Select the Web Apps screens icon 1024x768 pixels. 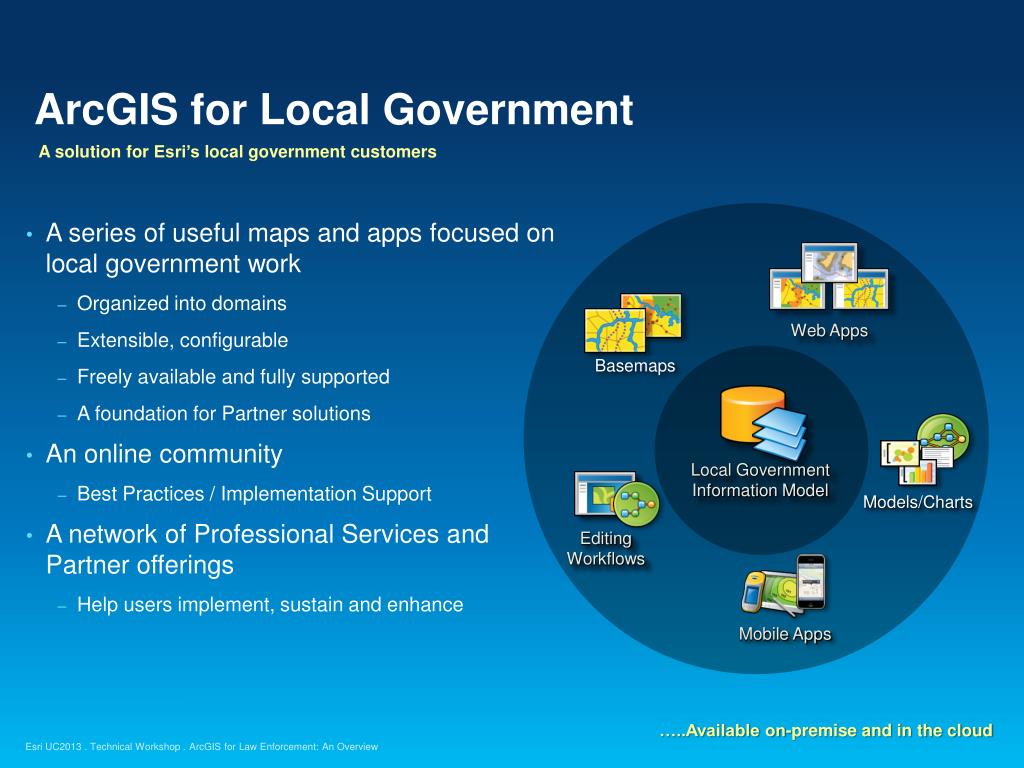click(829, 277)
